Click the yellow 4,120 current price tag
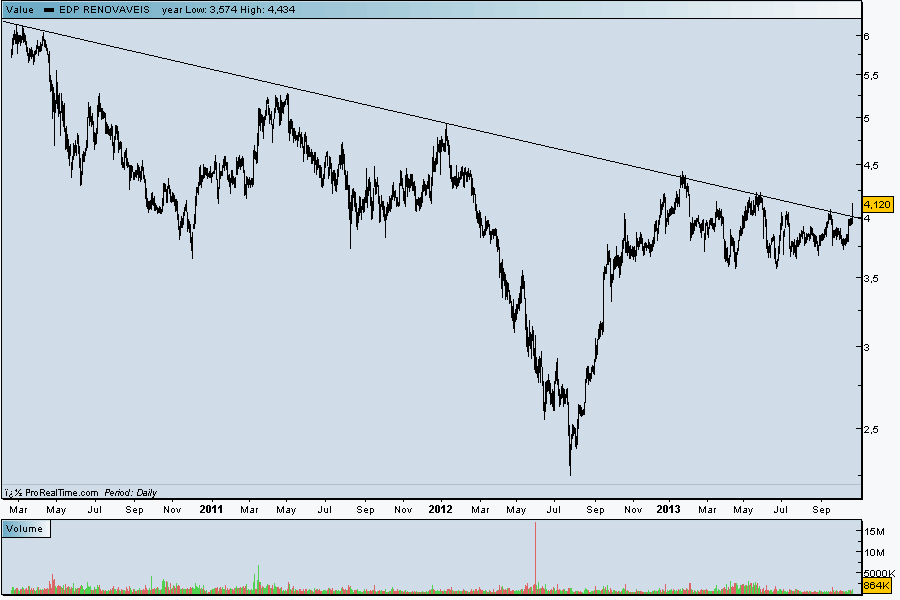 878,204
